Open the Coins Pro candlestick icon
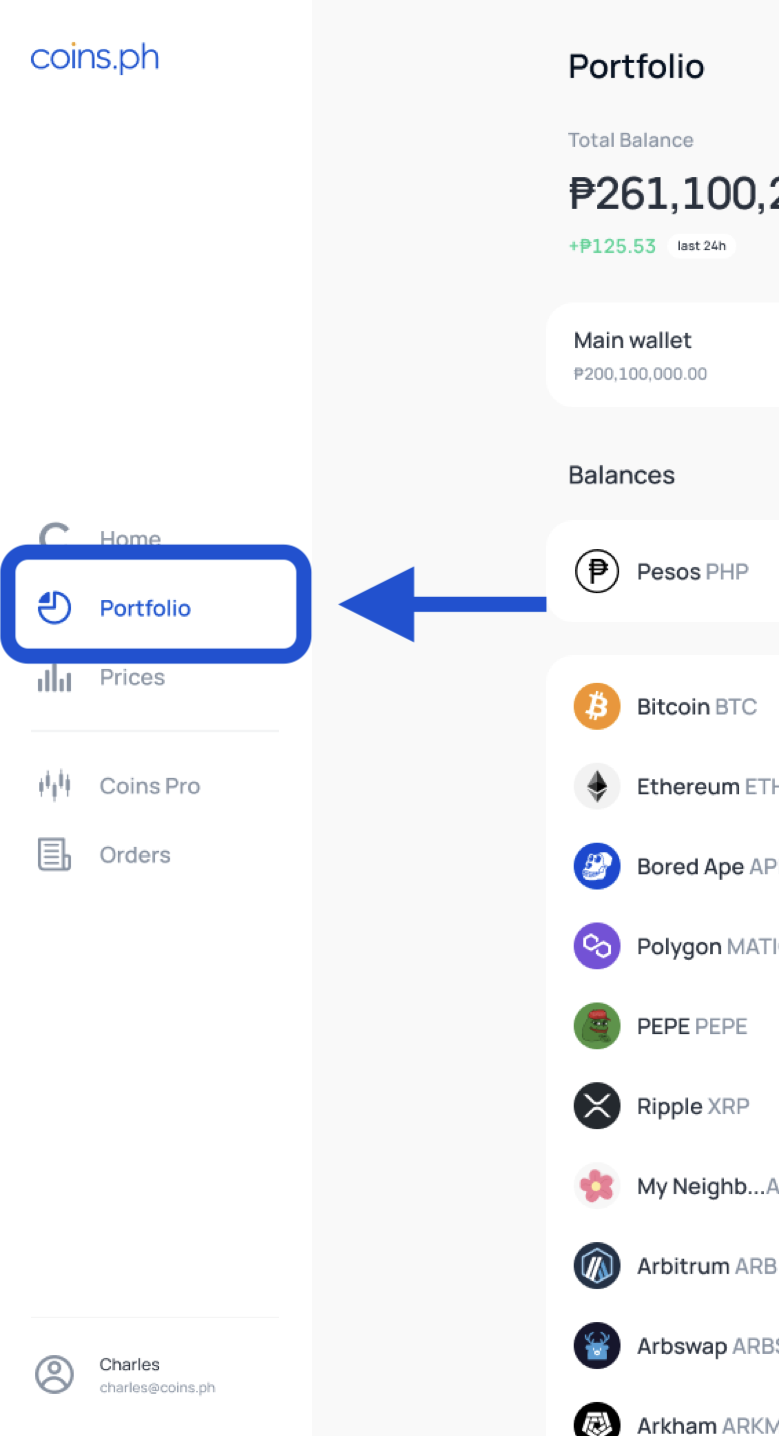This screenshot has width=779, height=1436. [x=54, y=786]
